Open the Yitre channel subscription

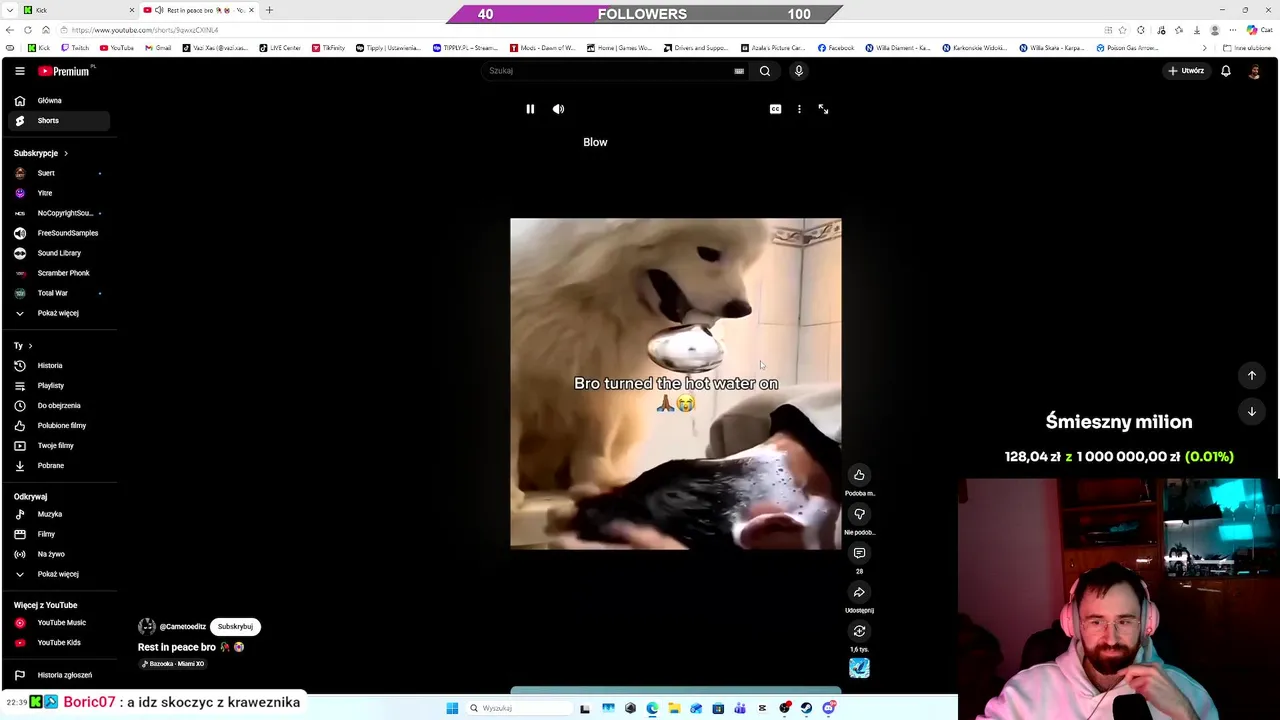pyautogui.click(x=59, y=193)
